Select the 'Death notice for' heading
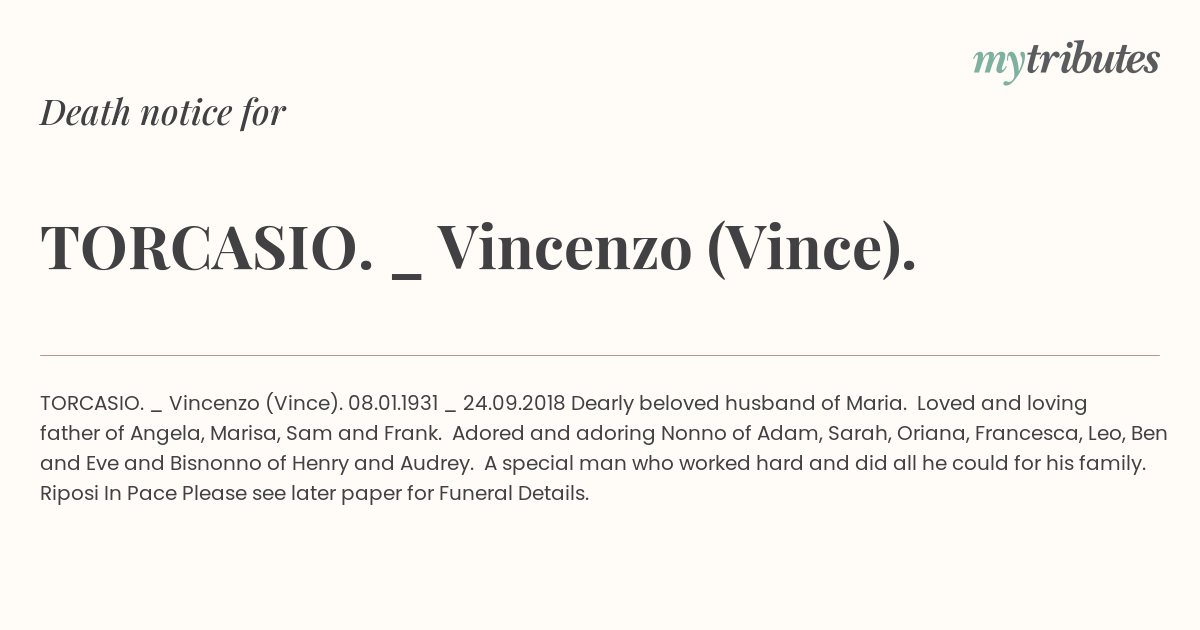This screenshot has width=1200, height=630. pyautogui.click(x=163, y=113)
